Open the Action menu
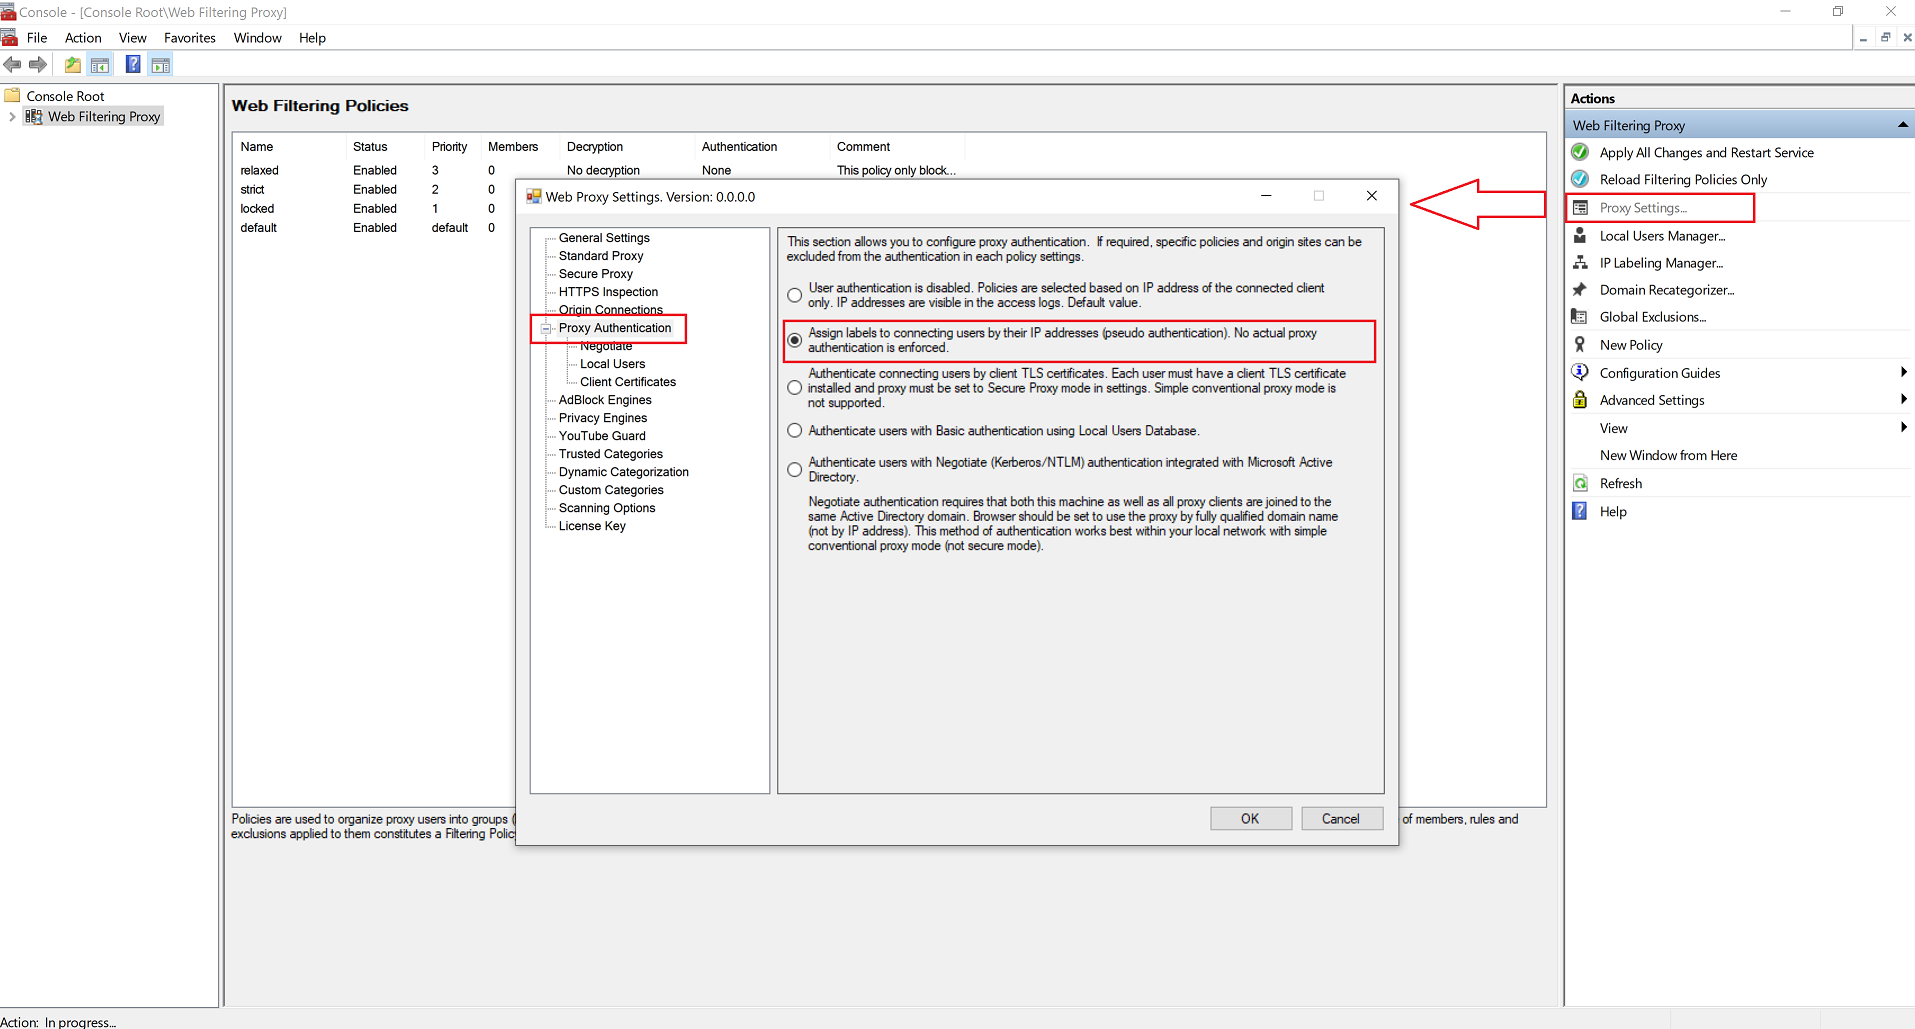The image size is (1915, 1029). pos(83,38)
